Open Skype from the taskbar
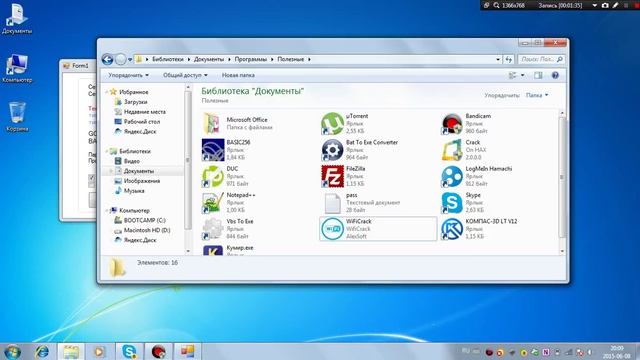The image size is (640, 360). (129, 351)
